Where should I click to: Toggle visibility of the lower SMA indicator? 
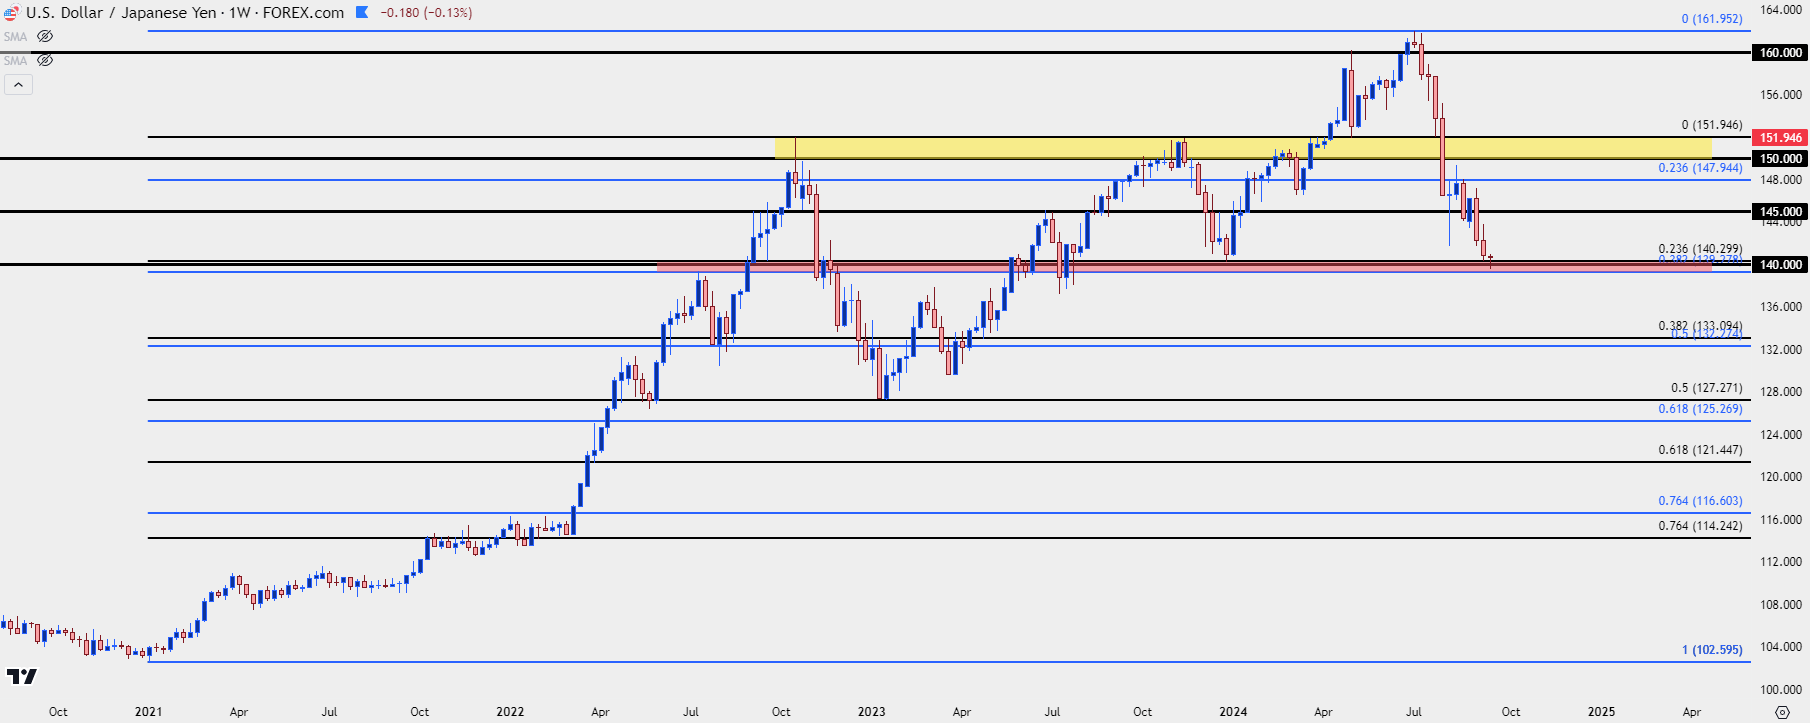(45, 60)
